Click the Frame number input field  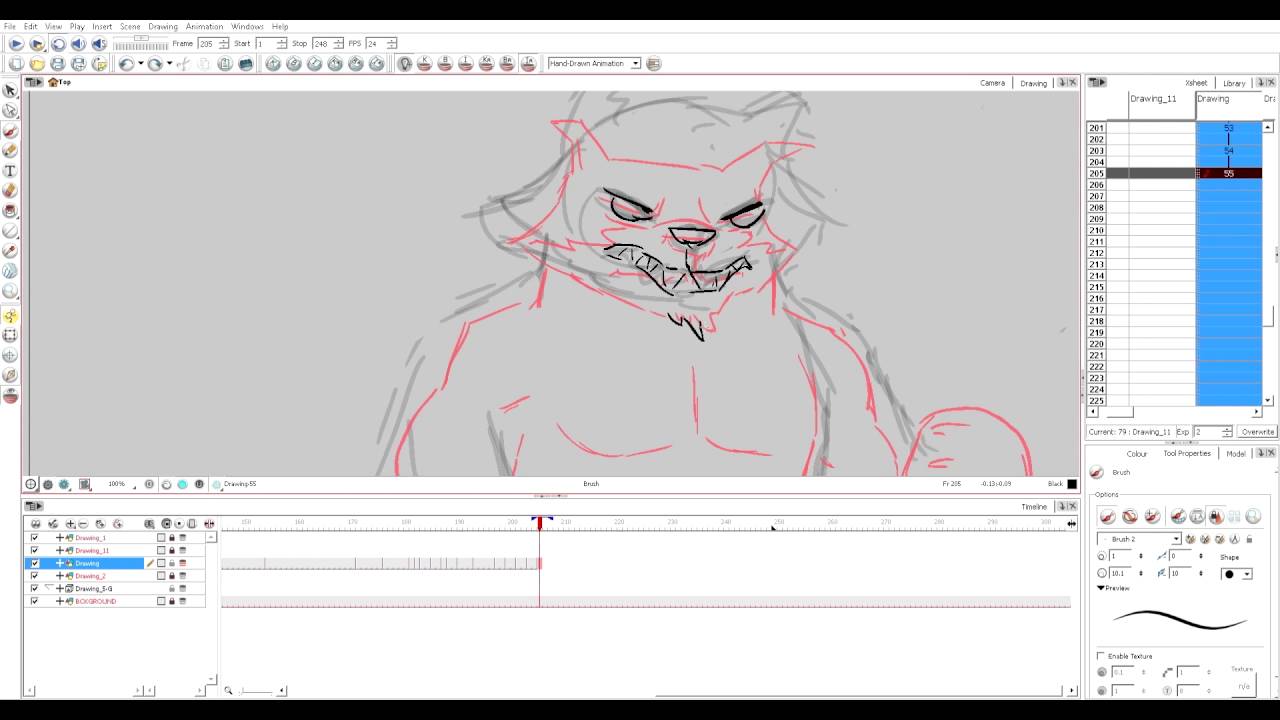coord(207,44)
